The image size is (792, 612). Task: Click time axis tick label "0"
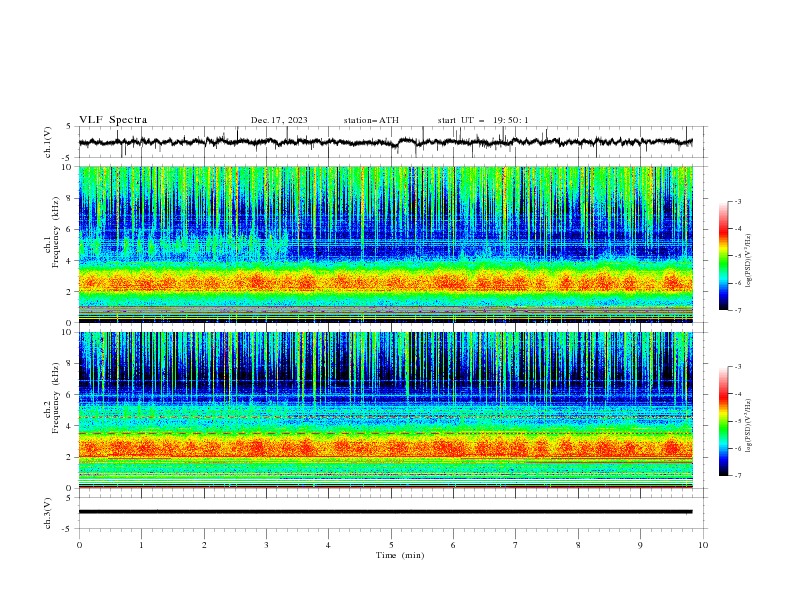coord(79,545)
